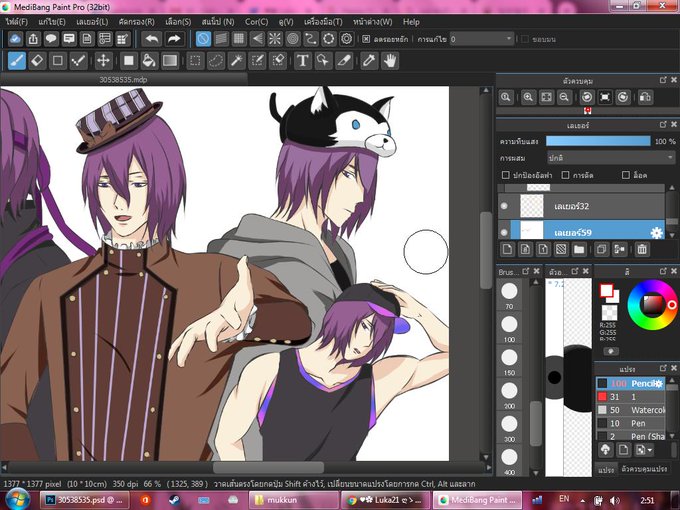Image resolution: width=680 pixels, height=510 pixels.
Task: Open the Layer menu
Action: (x=92, y=22)
